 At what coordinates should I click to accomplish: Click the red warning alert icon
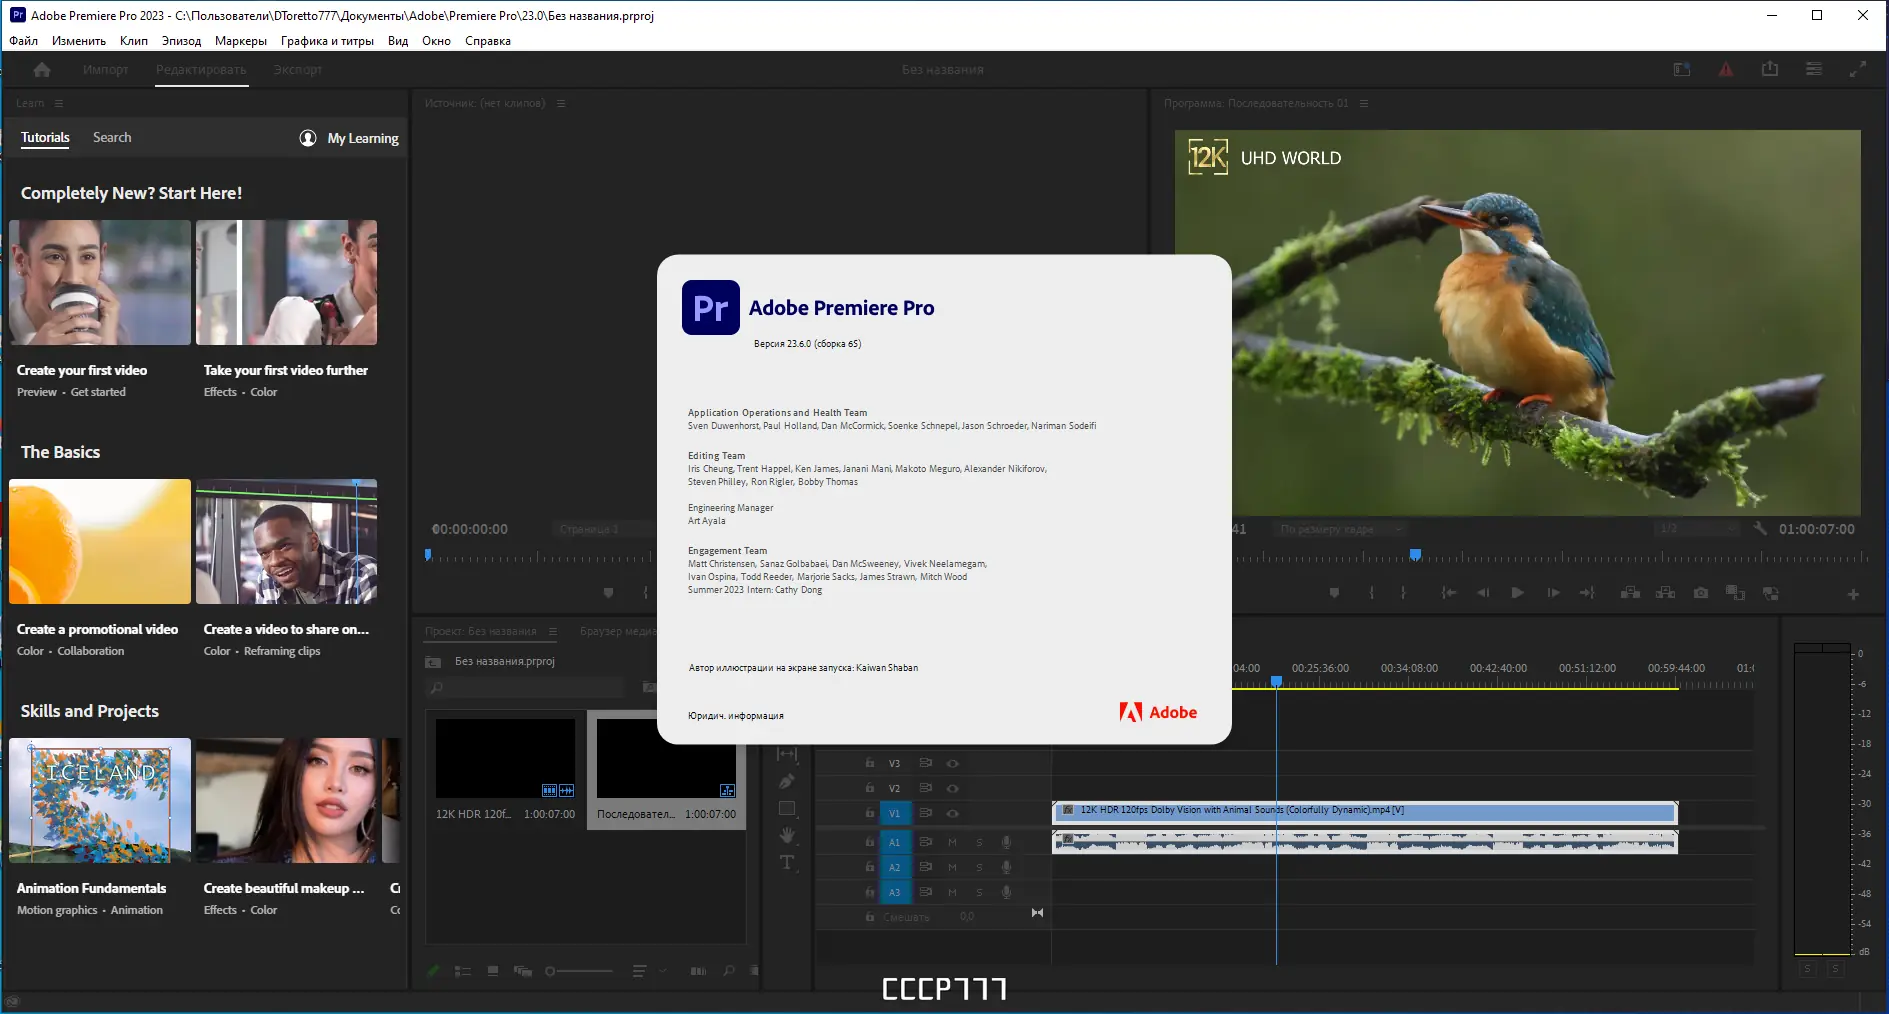point(1726,69)
